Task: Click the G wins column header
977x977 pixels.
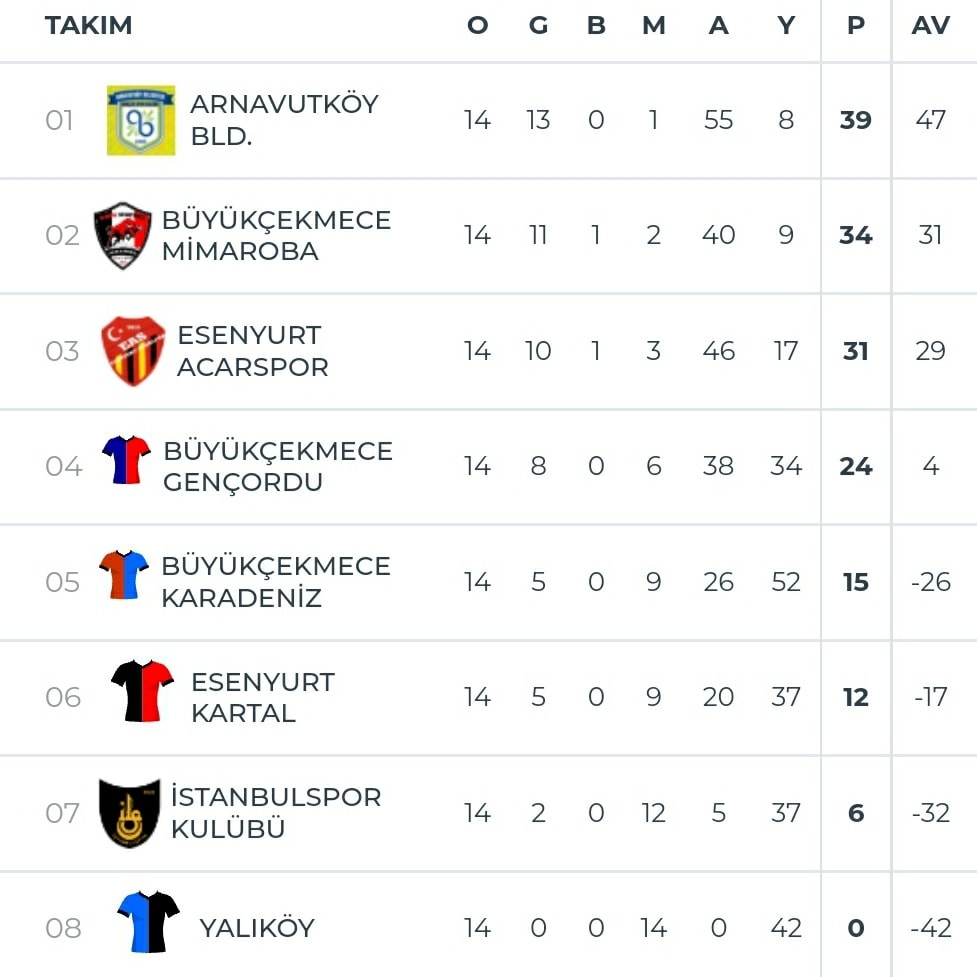Action: coord(538,26)
